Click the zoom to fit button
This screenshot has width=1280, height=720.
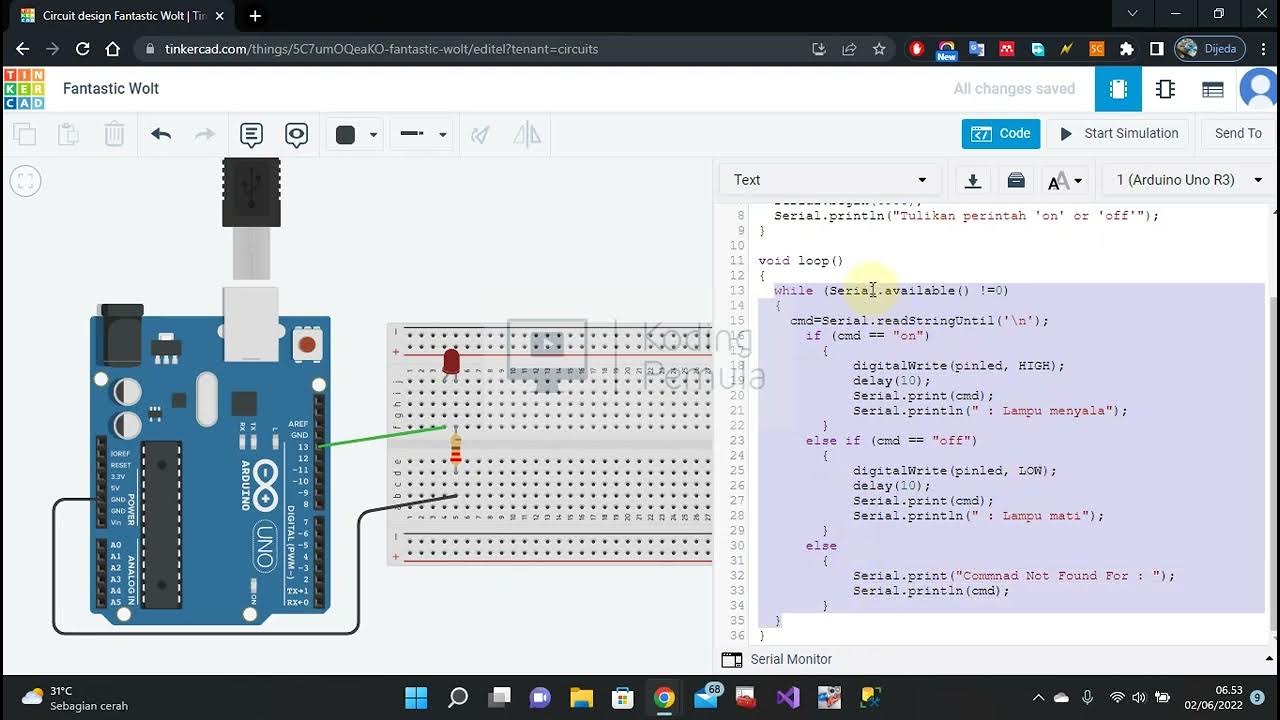tap(25, 181)
